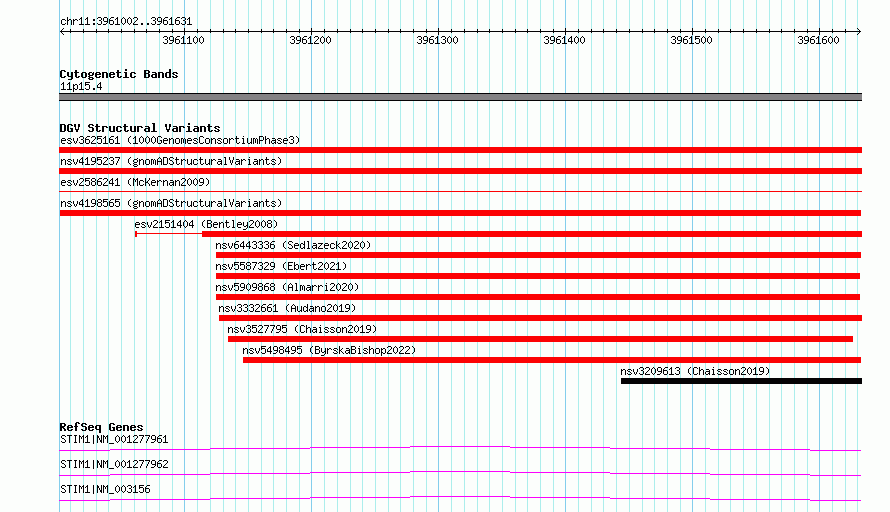Open nsv5498495 ByrskaBishop2022 label

pyautogui.click(x=329, y=350)
